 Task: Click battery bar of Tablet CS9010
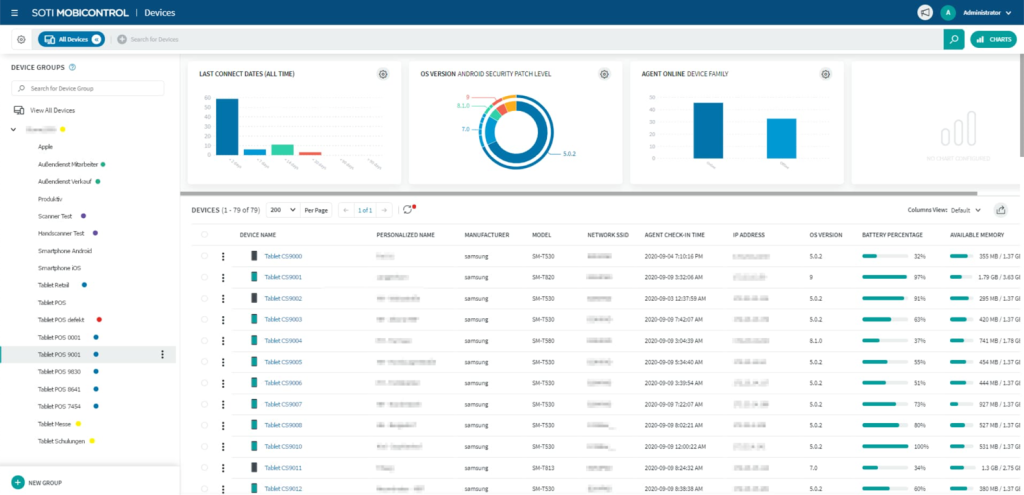click(885, 447)
